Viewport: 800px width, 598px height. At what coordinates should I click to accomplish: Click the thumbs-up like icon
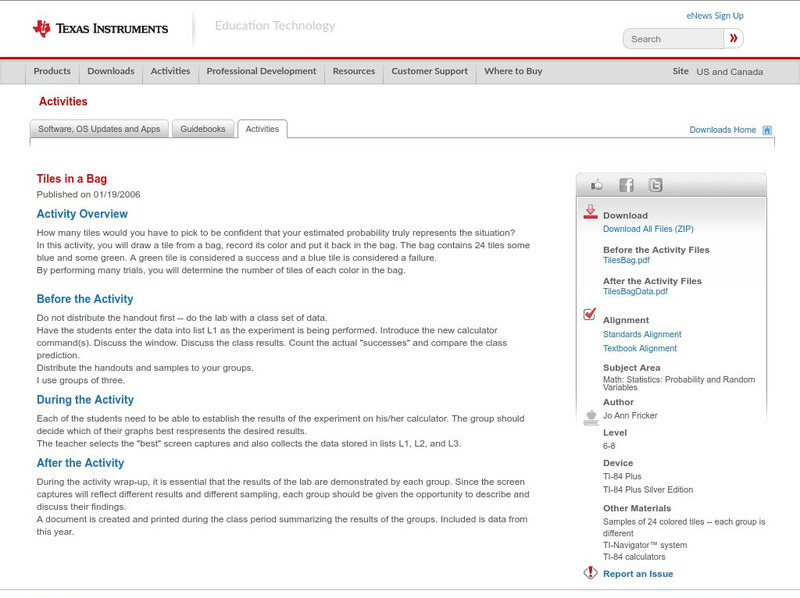597,185
